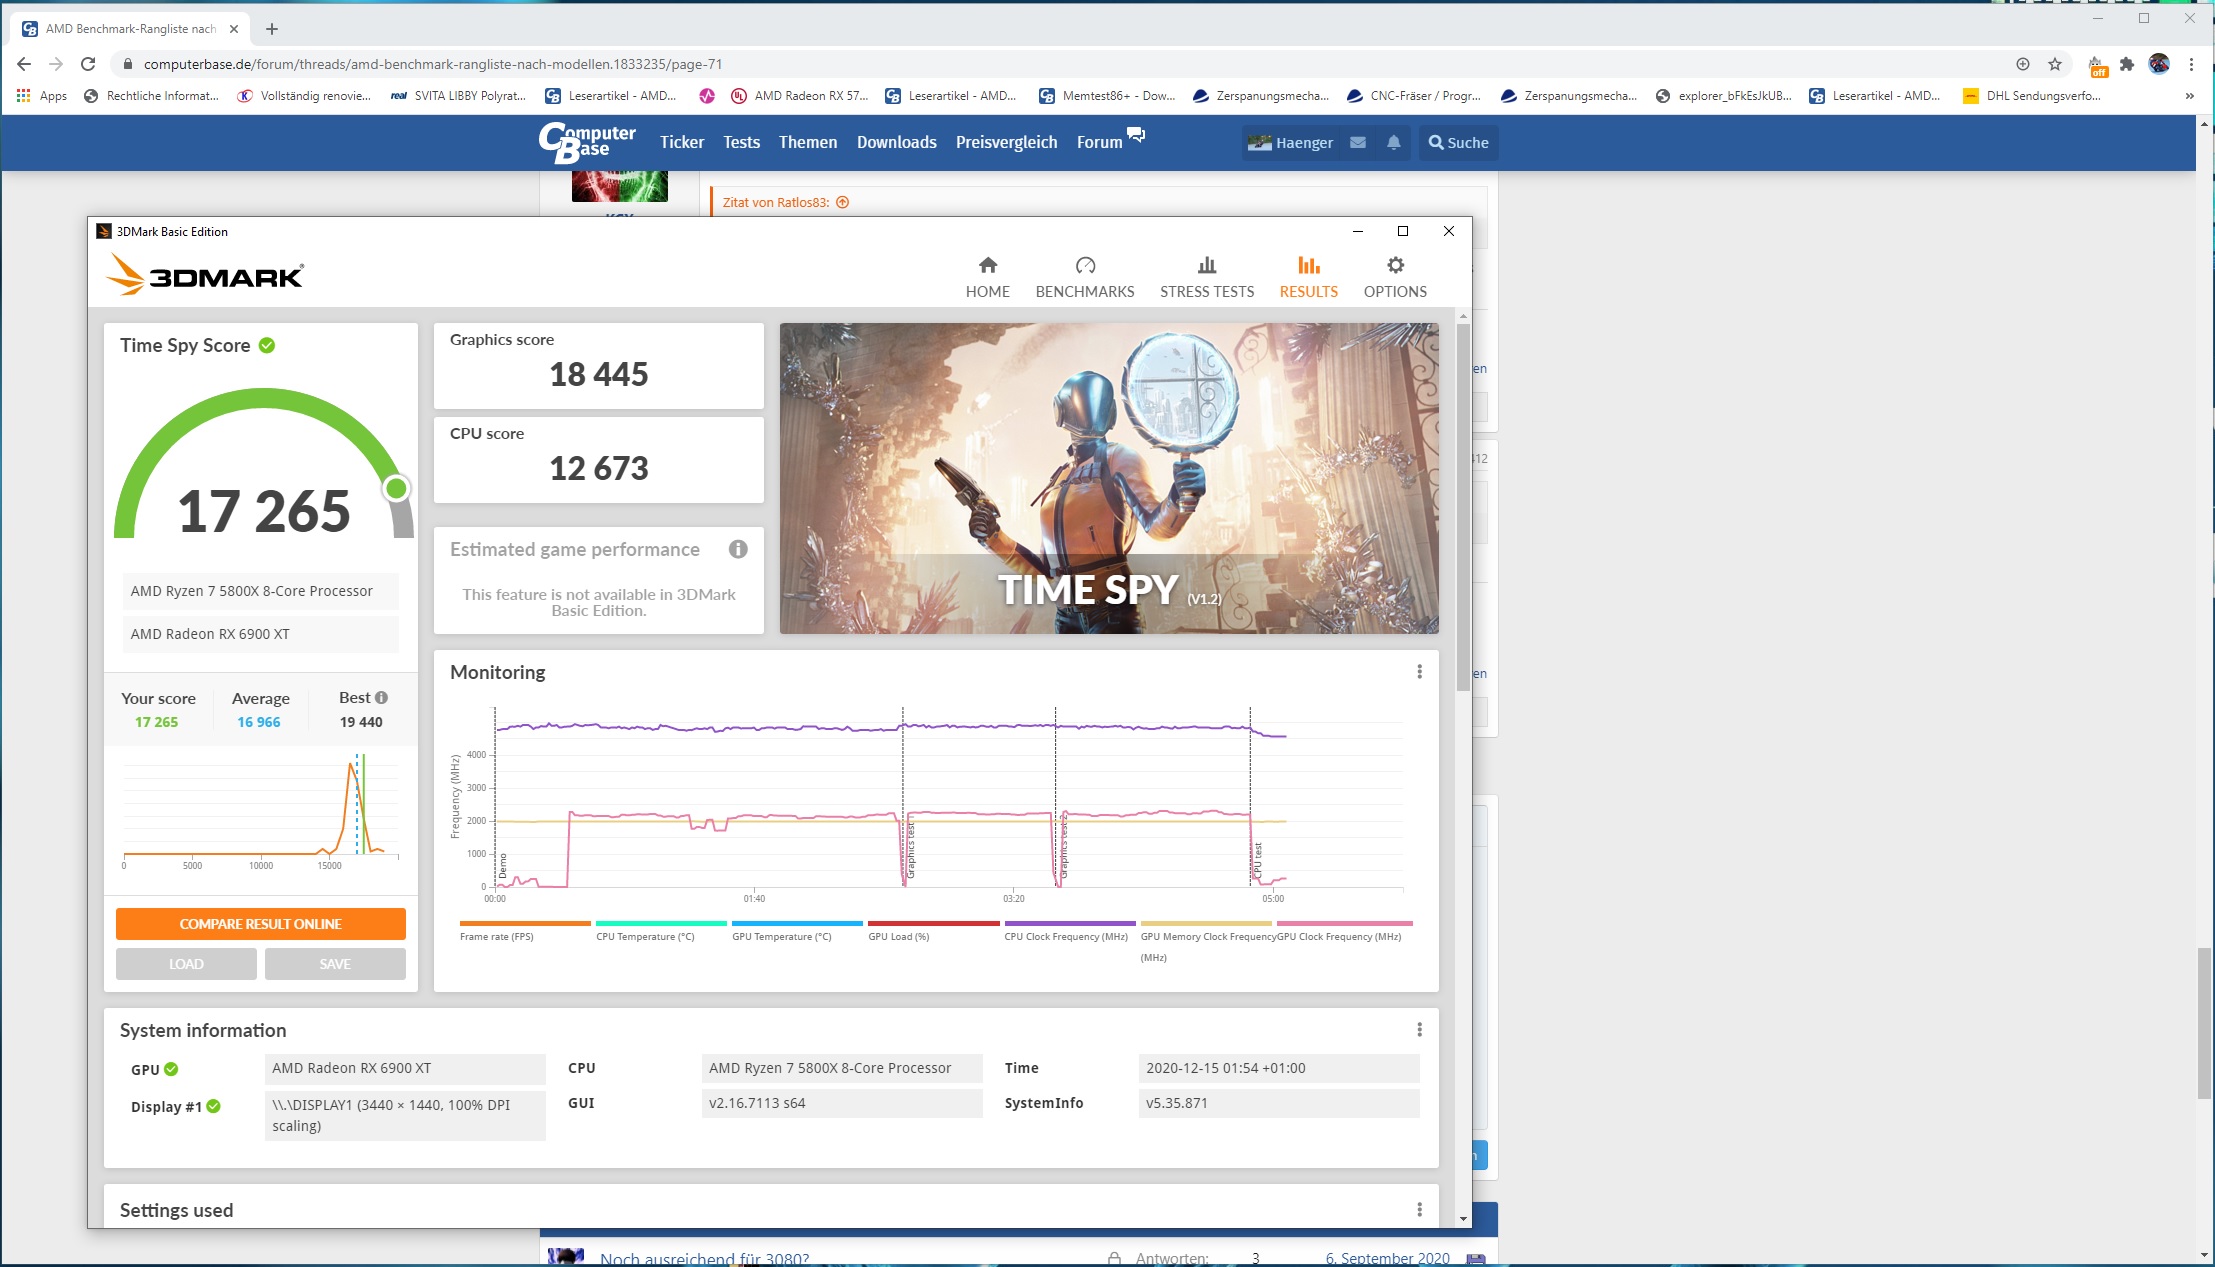
Task: Open ComputerBase notifications bell
Action: point(1393,142)
